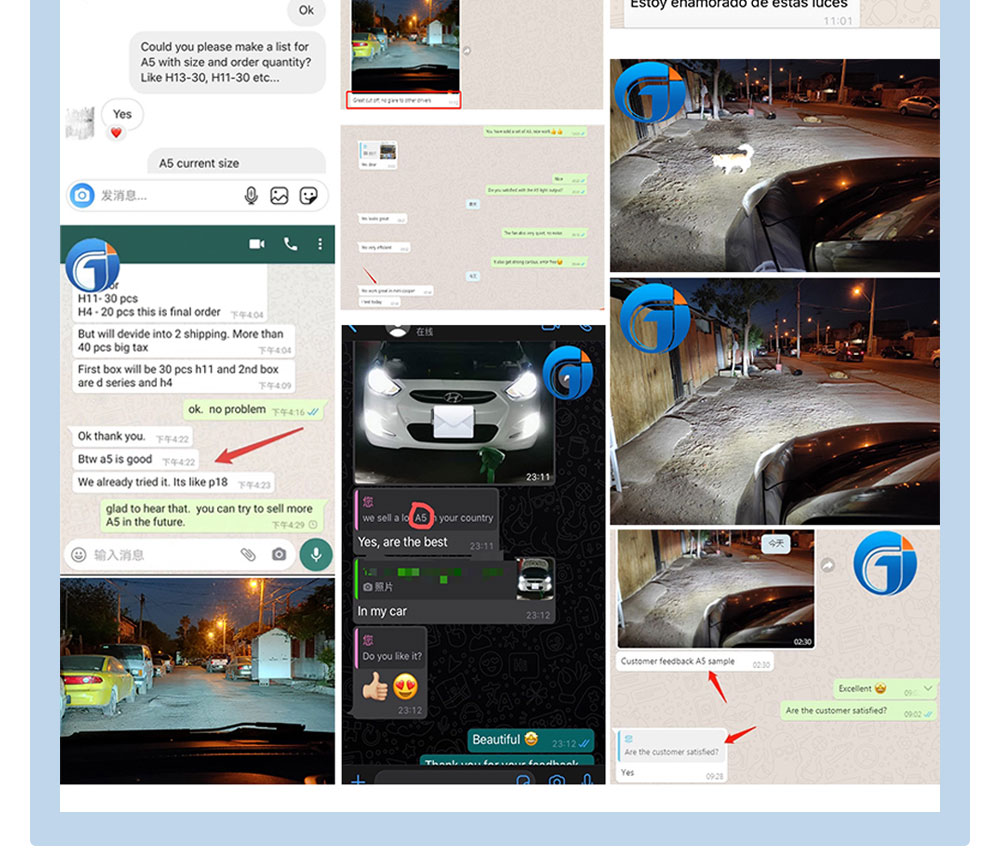Image resolution: width=1000 pixels, height=859 pixels.
Task: Open the three-dot menu in green header
Action: click(320, 244)
